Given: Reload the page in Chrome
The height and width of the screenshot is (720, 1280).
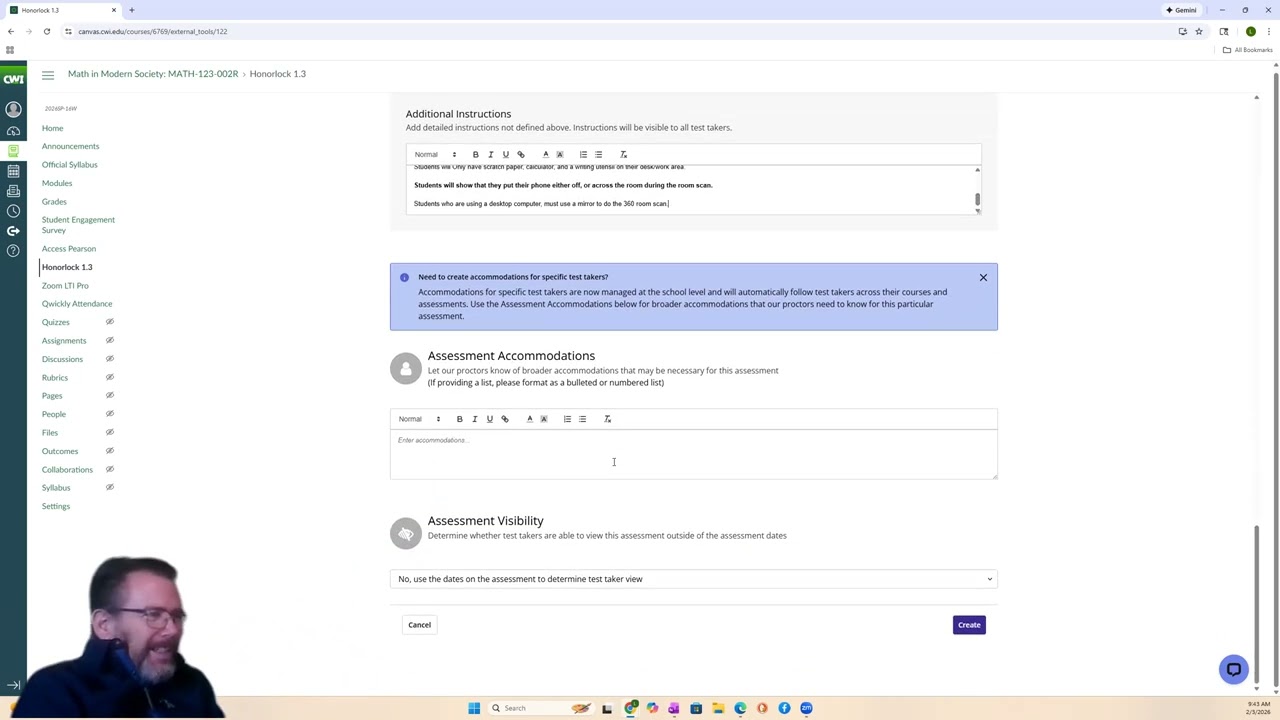Looking at the screenshot, I should [x=46, y=31].
